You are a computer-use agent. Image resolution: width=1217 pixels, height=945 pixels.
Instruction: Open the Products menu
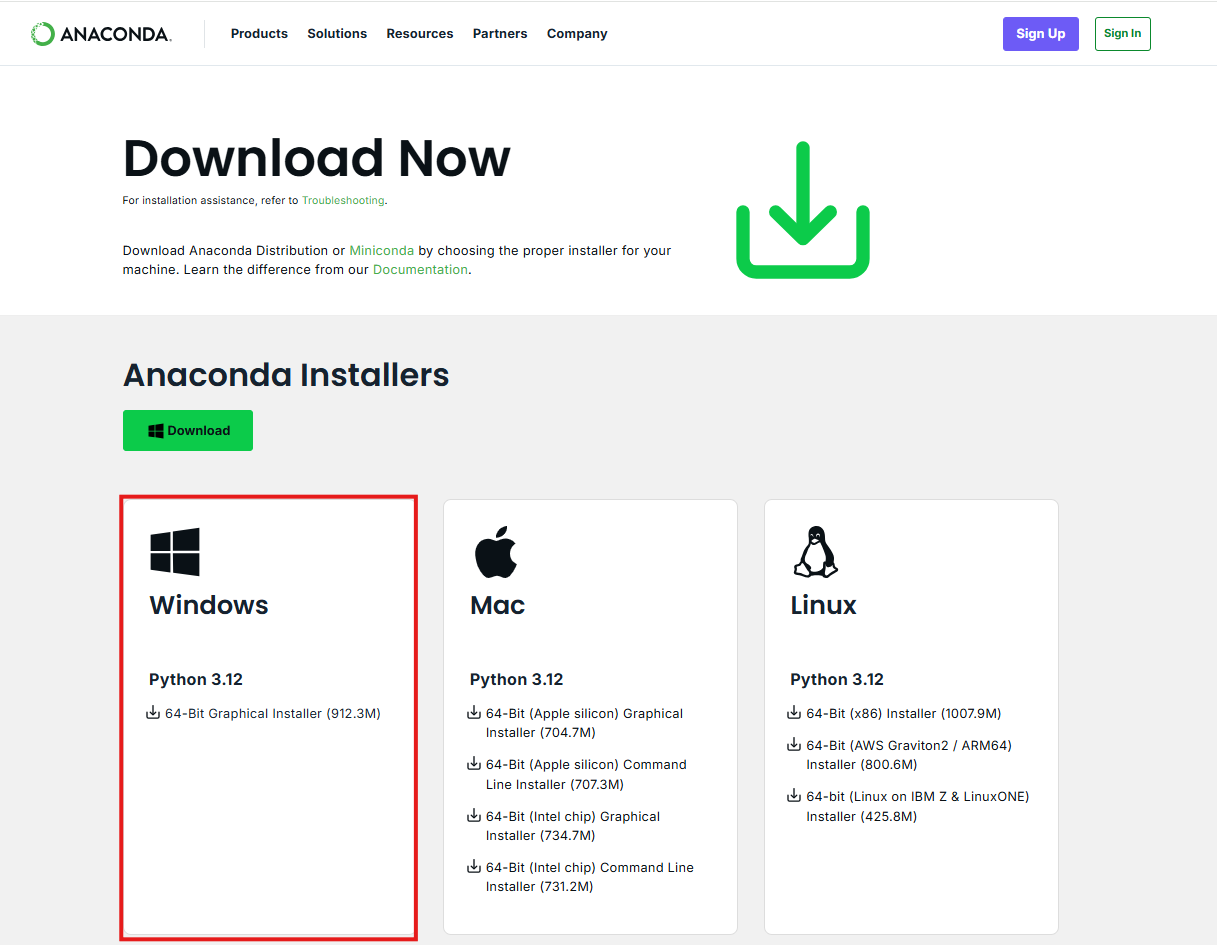[259, 34]
